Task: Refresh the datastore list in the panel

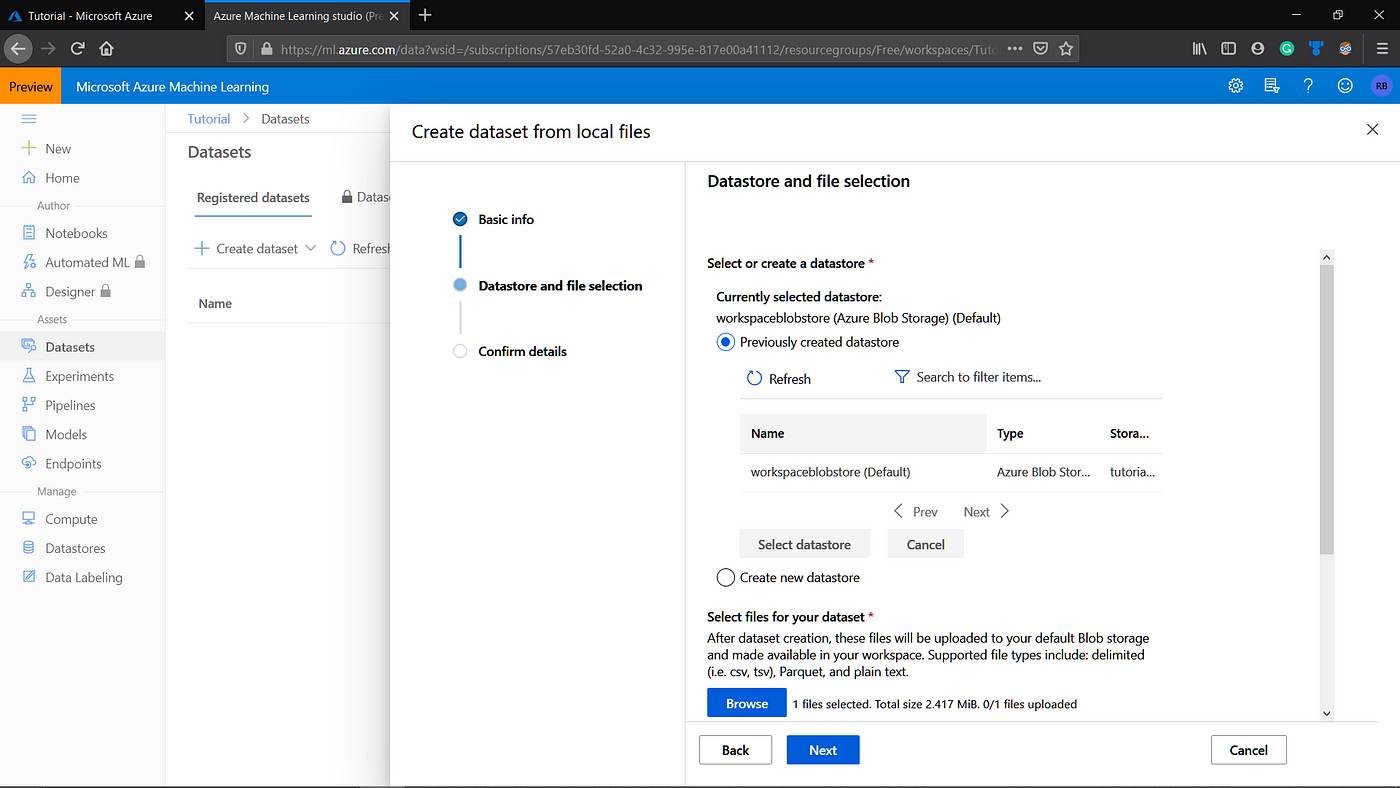Action: 779,379
